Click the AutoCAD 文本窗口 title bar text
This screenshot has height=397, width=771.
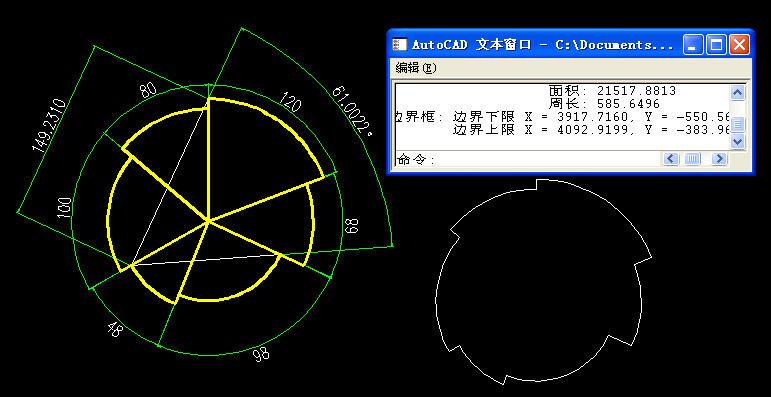(542, 45)
